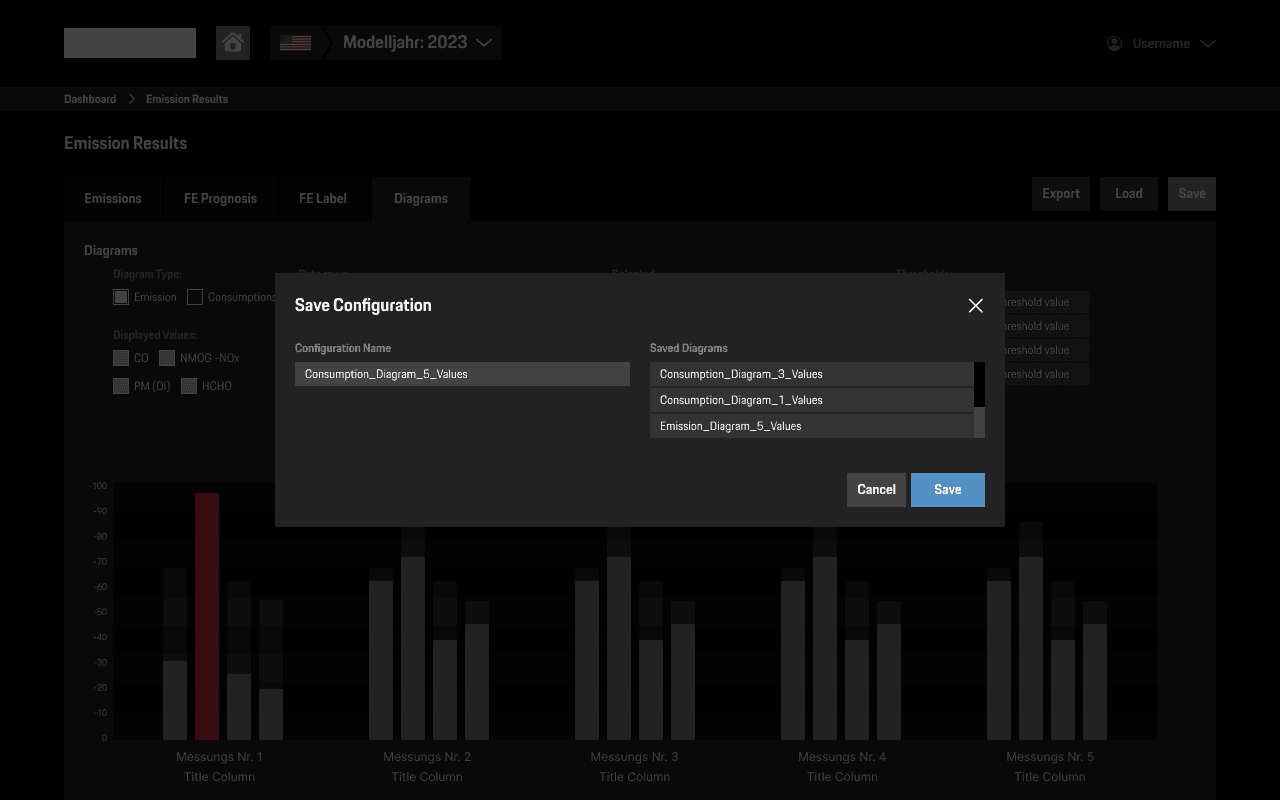The height and width of the screenshot is (800, 1280).
Task: Switch to the Emissions tab
Action: (x=113, y=198)
